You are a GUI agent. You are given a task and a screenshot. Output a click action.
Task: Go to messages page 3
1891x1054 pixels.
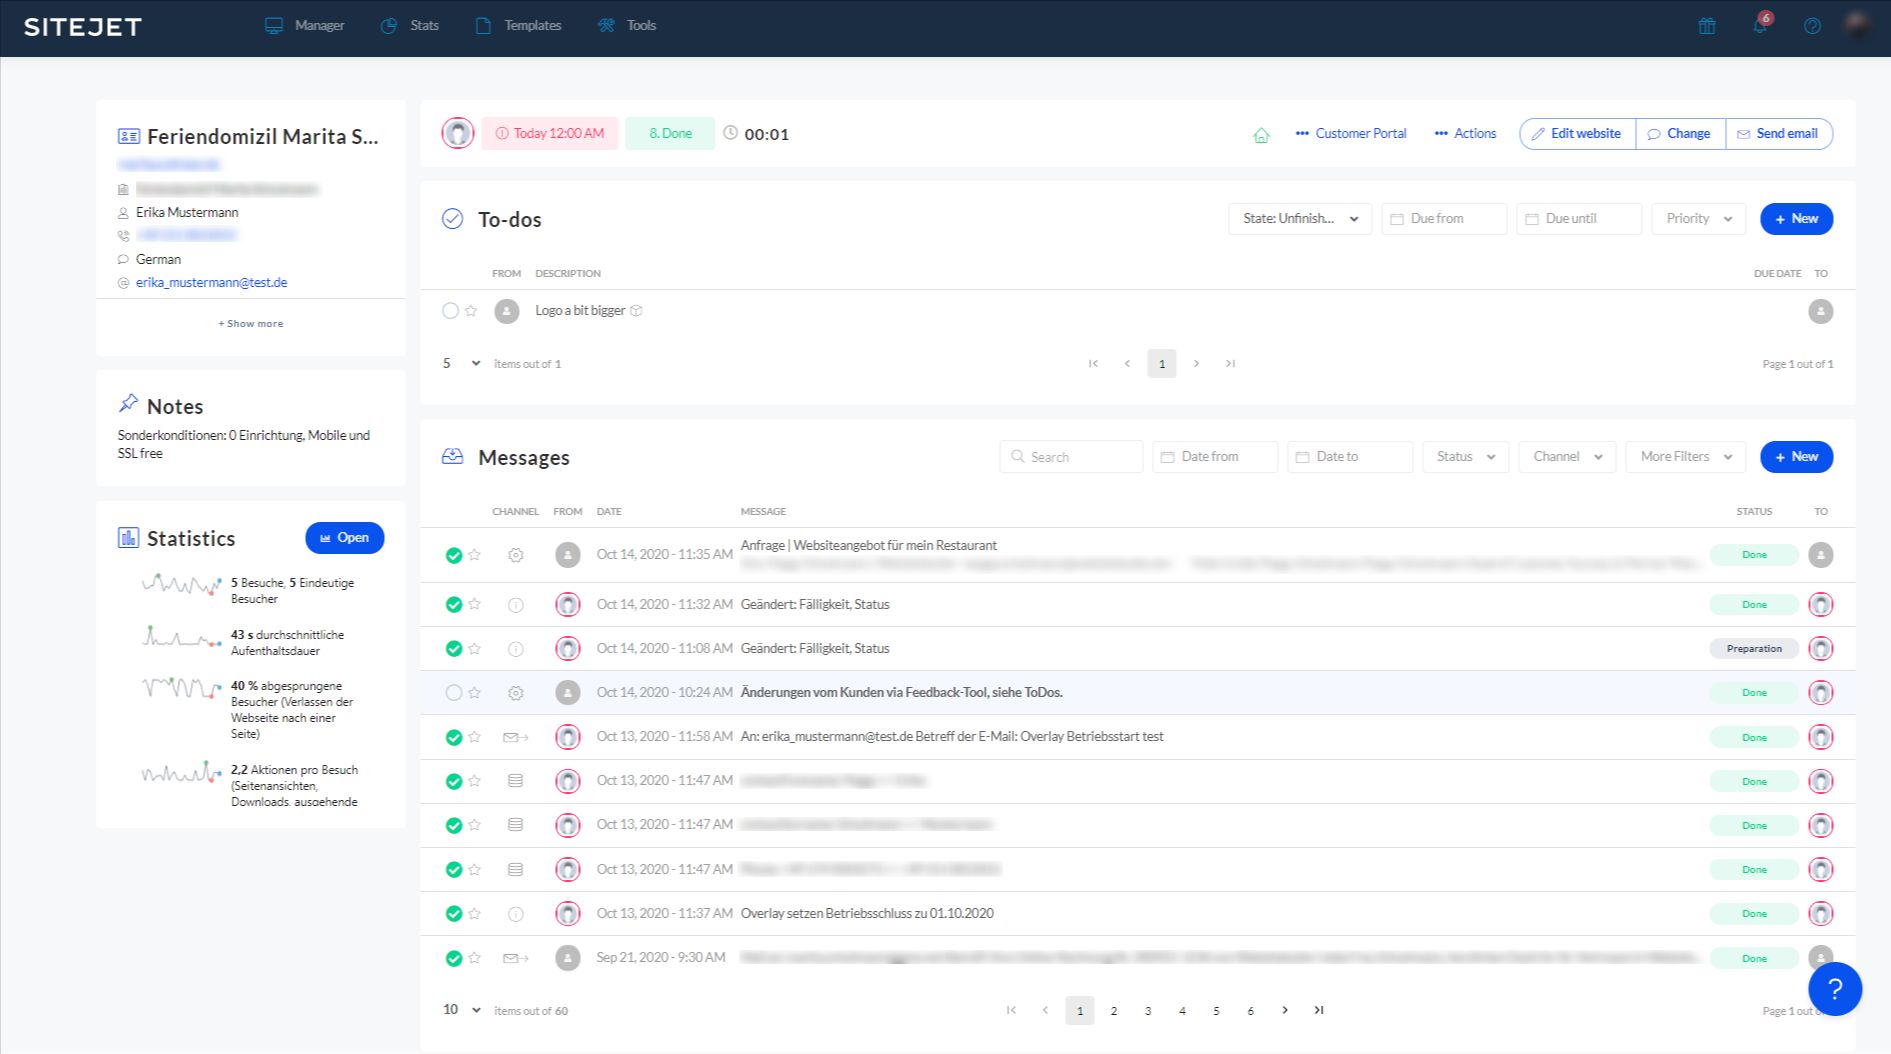click(1148, 1011)
